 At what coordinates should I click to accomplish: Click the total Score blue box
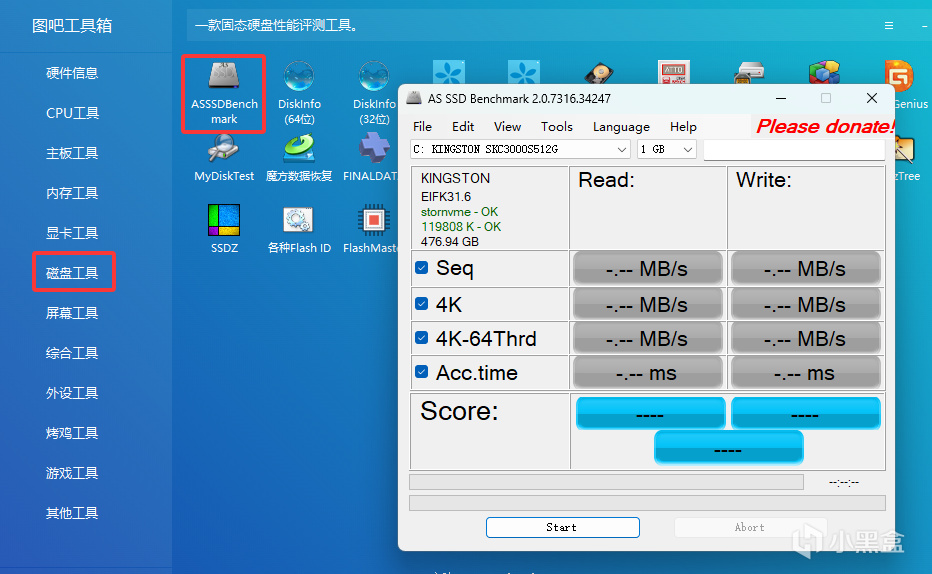click(729, 447)
